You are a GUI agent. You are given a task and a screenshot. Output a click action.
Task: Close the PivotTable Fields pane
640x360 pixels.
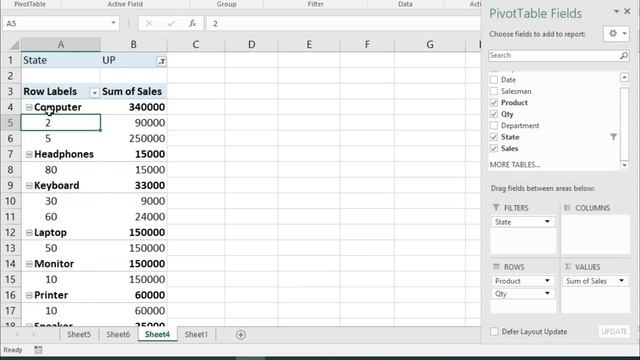pyautogui.click(x=627, y=11)
